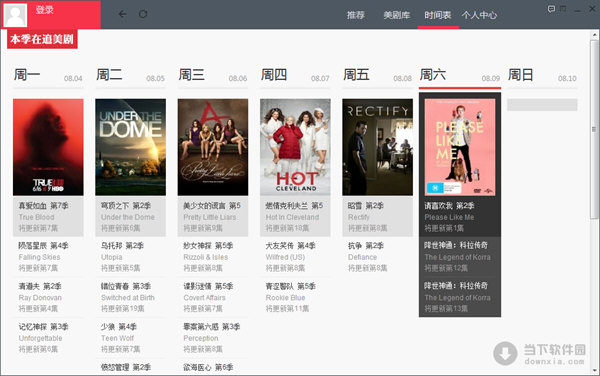The height and width of the screenshot is (376, 600).
Task: Open the Rectify poster thumbnail
Action: (x=377, y=147)
